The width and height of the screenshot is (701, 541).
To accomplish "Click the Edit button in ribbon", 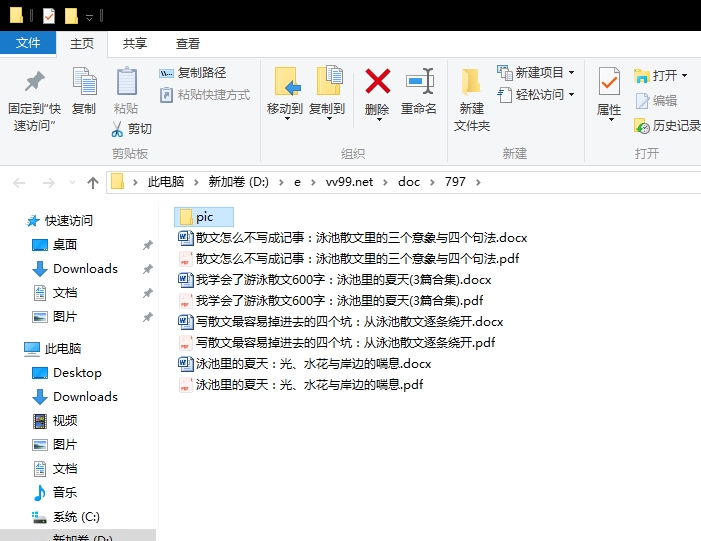I will [x=656, y=101].
